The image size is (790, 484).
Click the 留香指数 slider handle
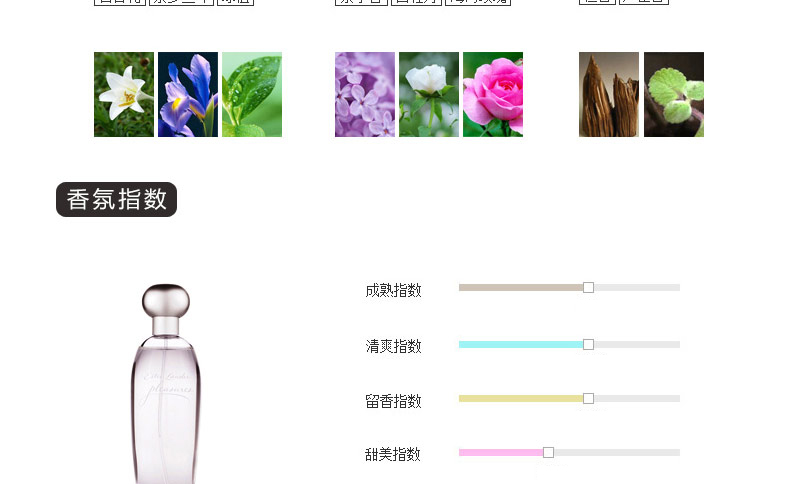pyautogui.click(x=588, y=398)
